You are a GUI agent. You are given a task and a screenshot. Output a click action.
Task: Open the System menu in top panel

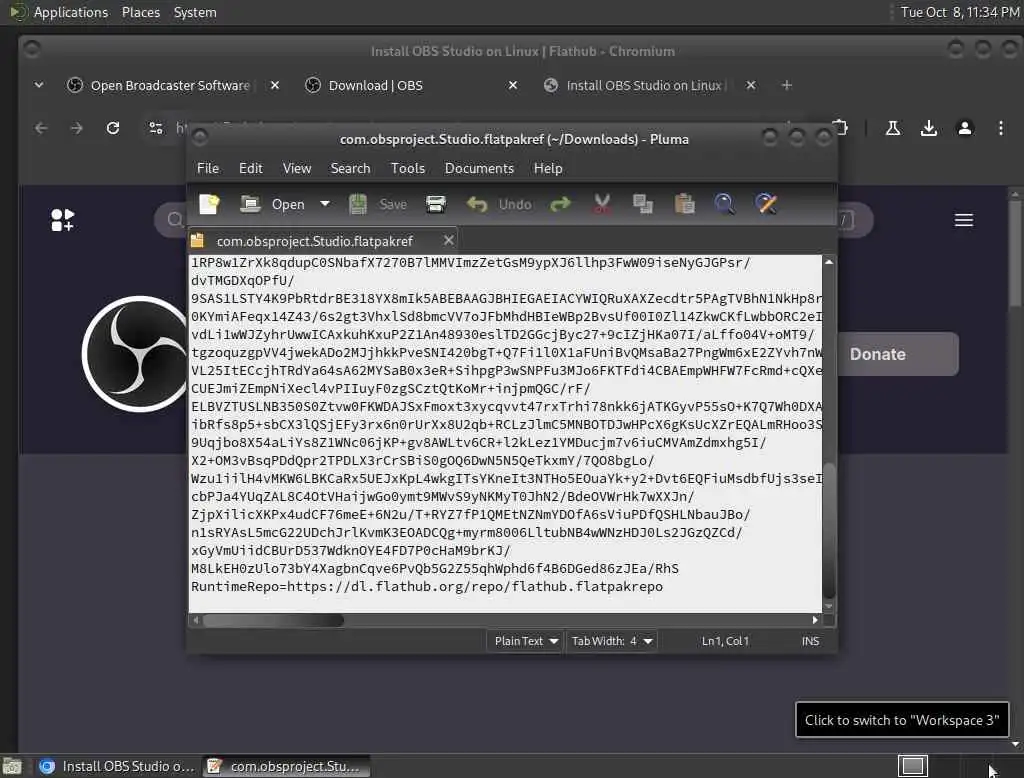coord(195,12)
